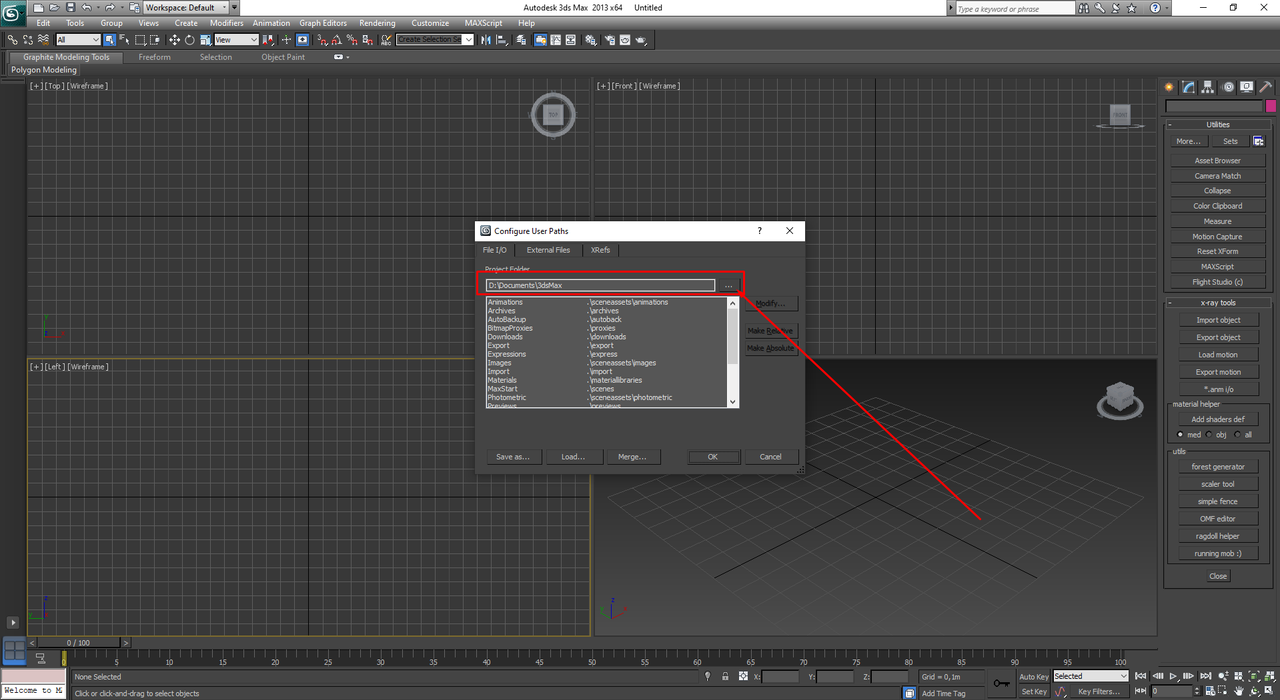
Task: Open the MAXScript menu
Action: 483,22
